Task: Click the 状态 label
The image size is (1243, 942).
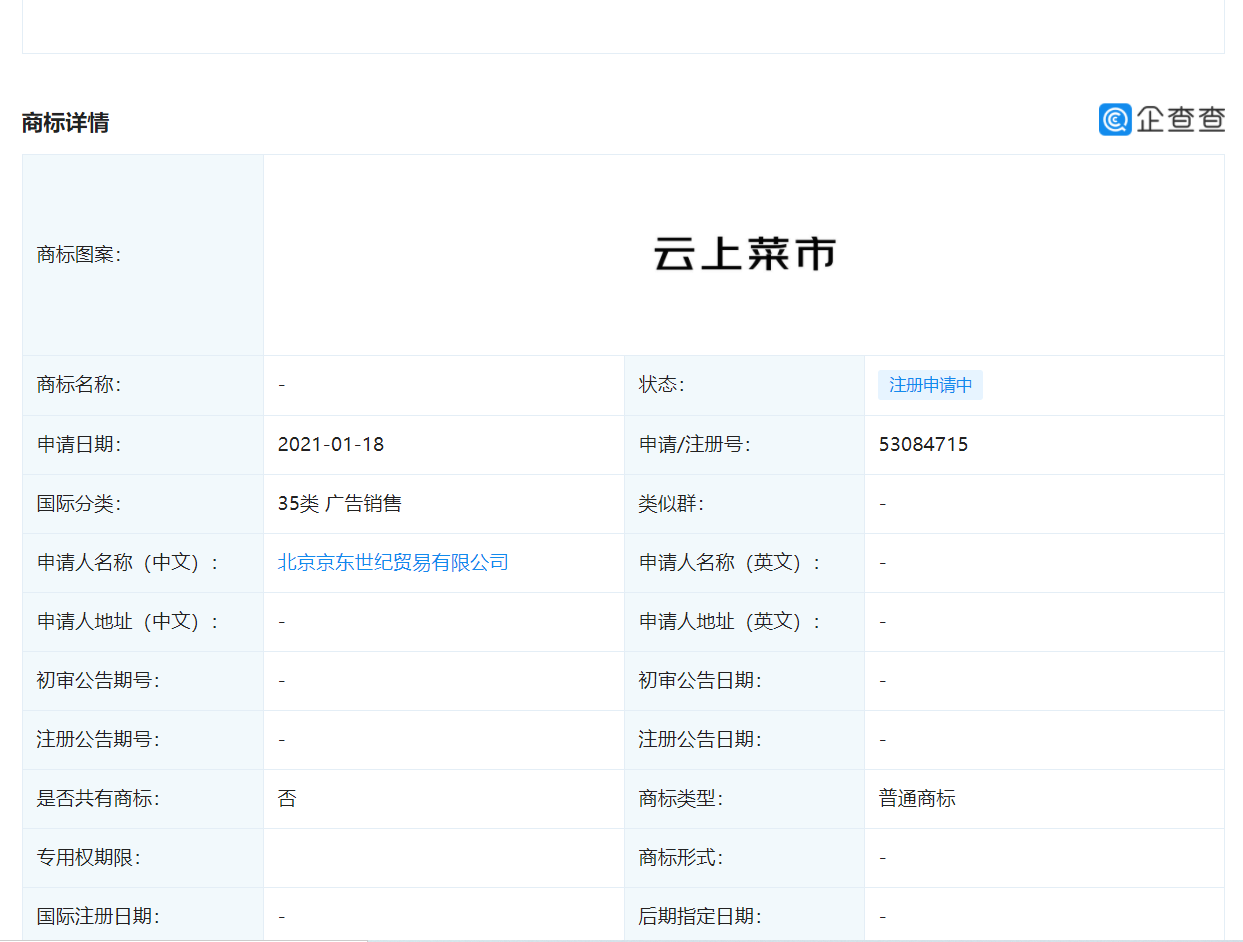Action: [662, 385]
